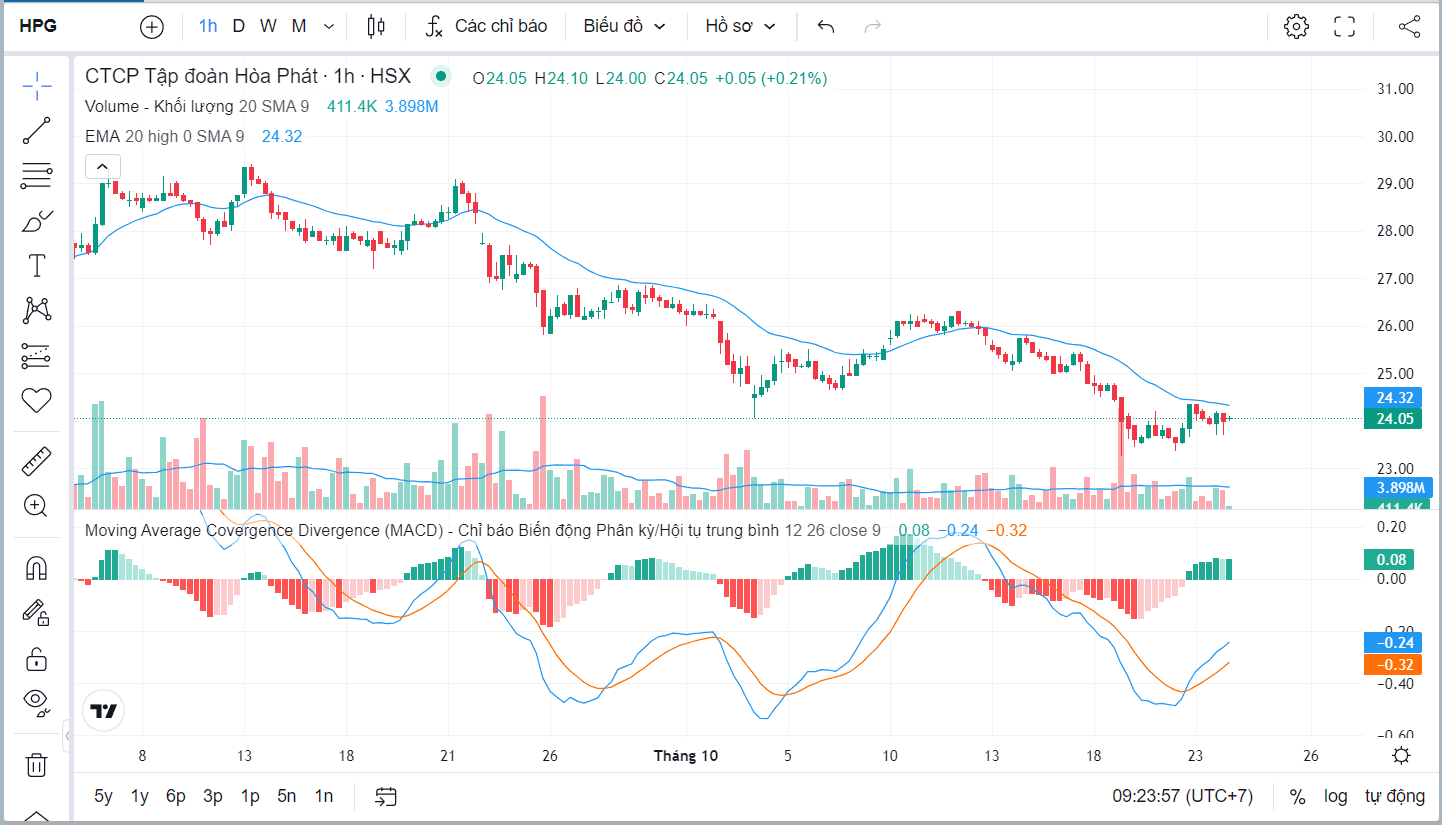
Task: Set range to 1n
Action: (324, 797)
